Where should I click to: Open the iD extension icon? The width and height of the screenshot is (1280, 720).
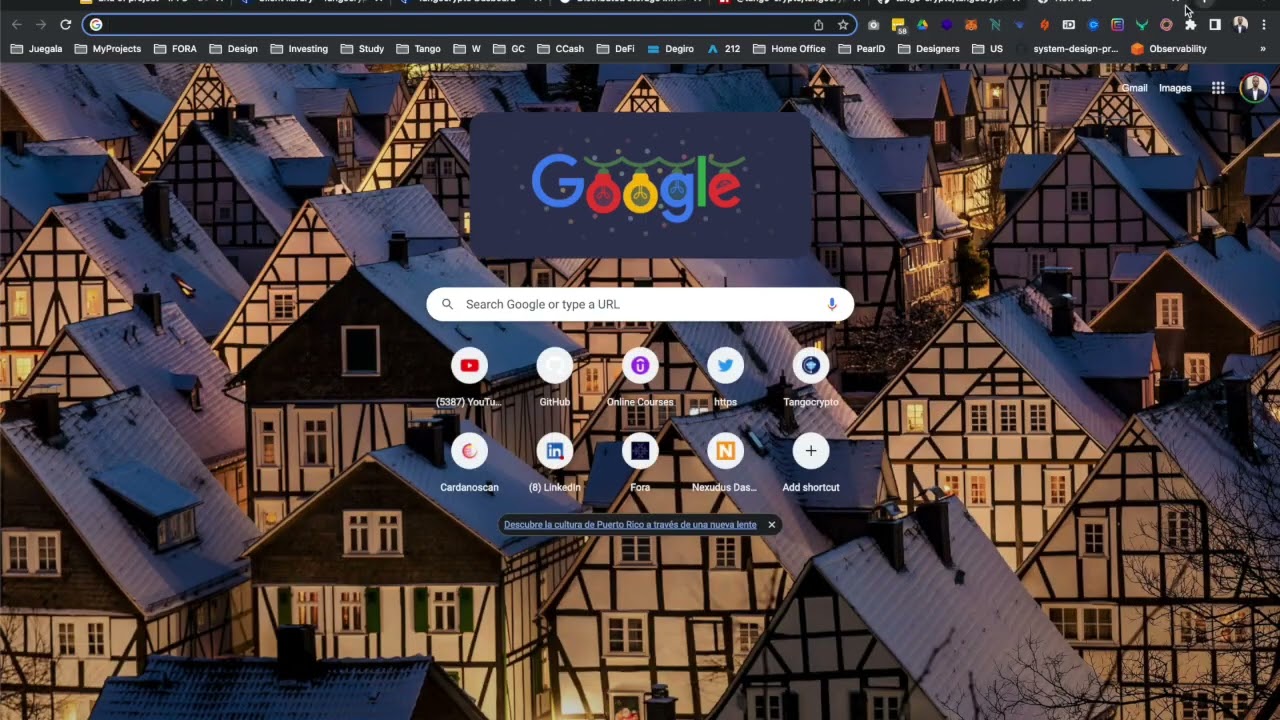1068,24
